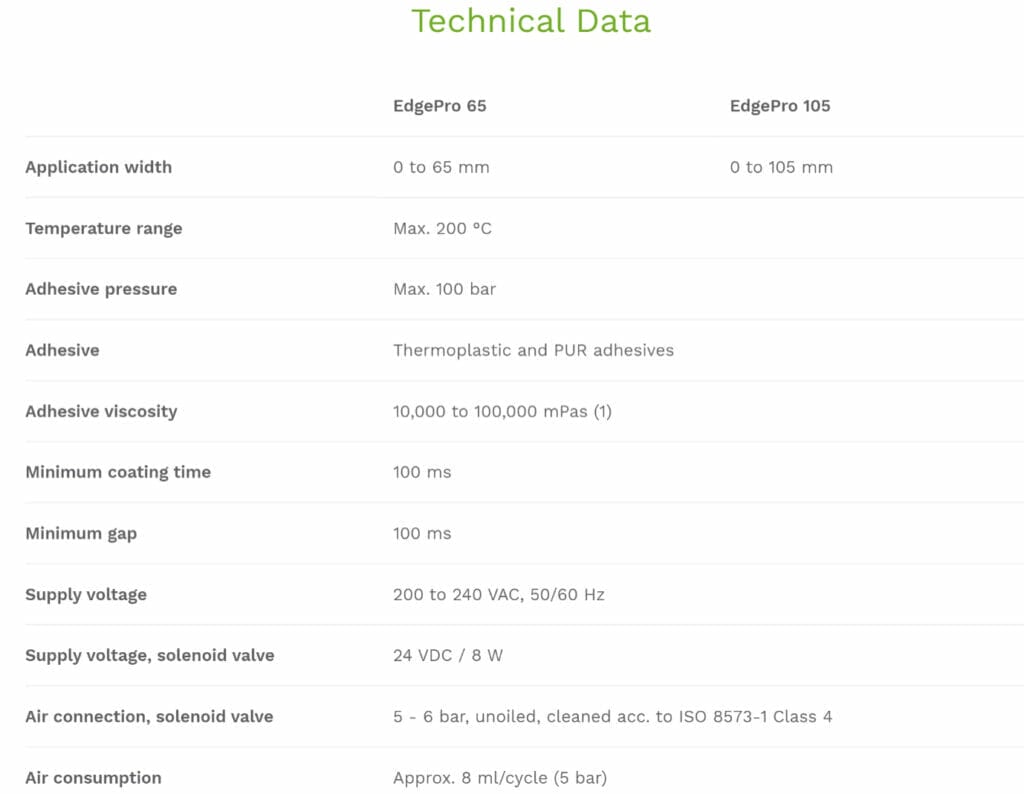Click the Max. 100 bar value
The width and height of the screenshot is (1024, 794).
444,289
